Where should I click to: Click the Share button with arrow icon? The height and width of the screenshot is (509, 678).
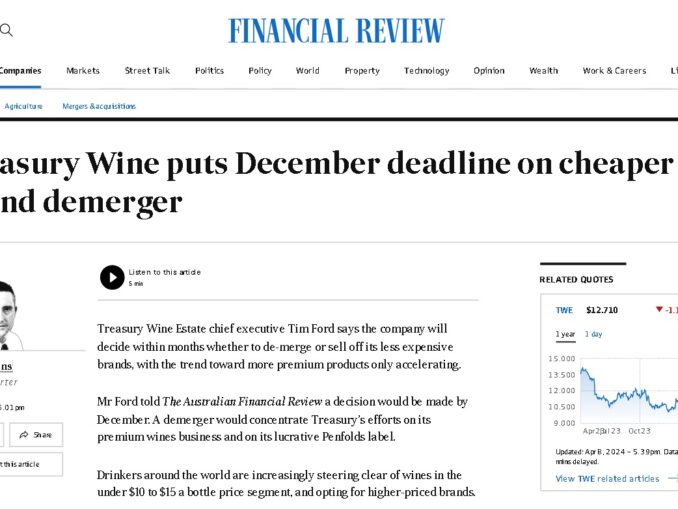(36, 435)
